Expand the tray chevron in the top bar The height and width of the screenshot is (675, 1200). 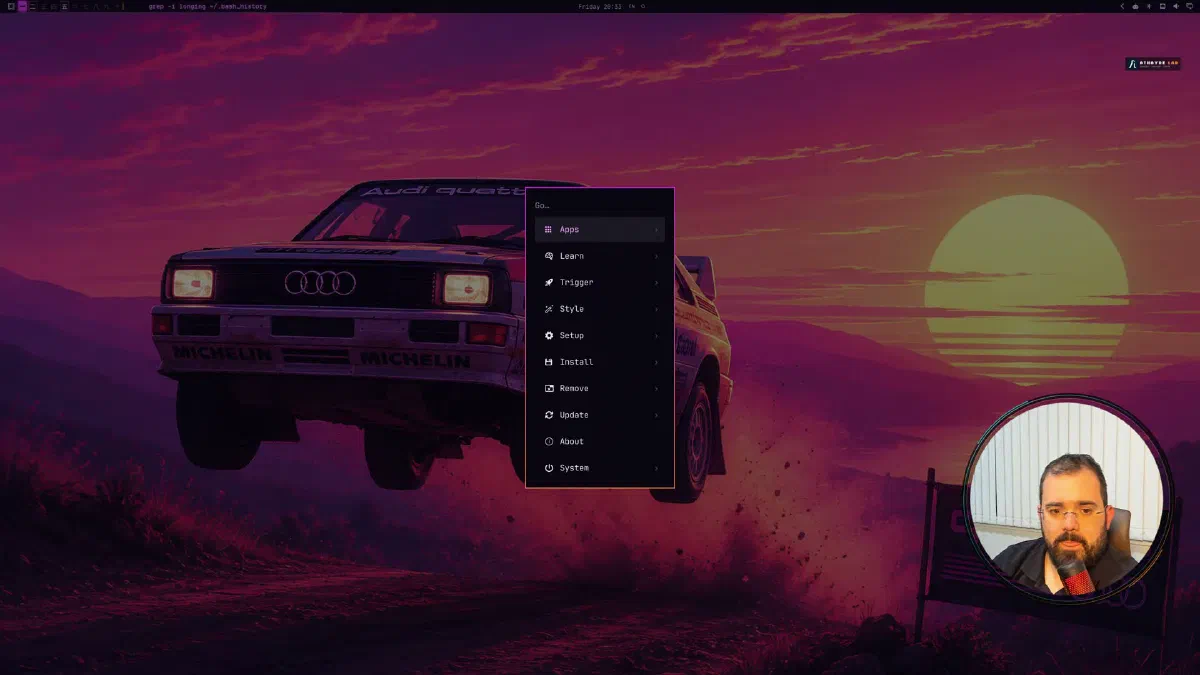pos(1122,6)
